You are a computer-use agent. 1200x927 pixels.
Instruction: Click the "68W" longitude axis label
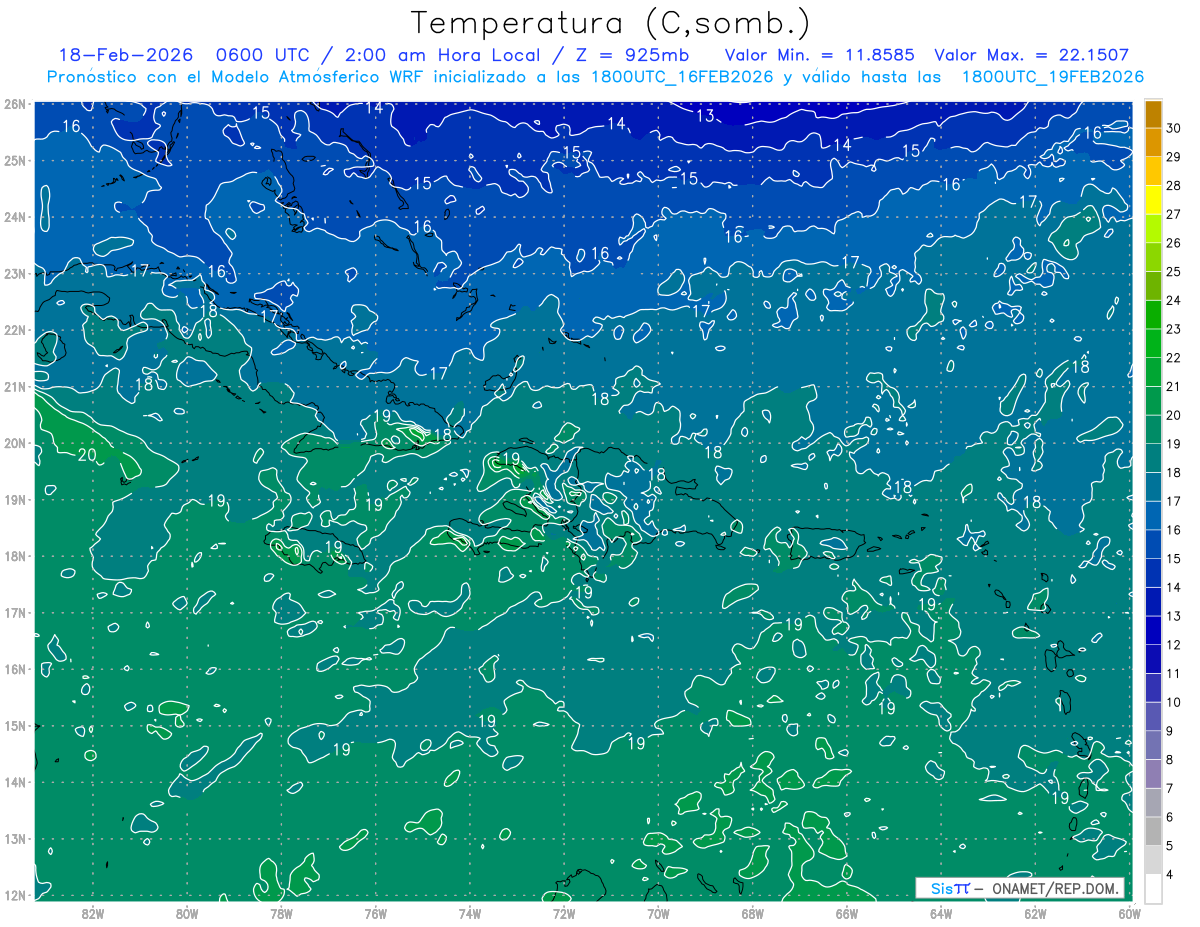coord(753,913)
